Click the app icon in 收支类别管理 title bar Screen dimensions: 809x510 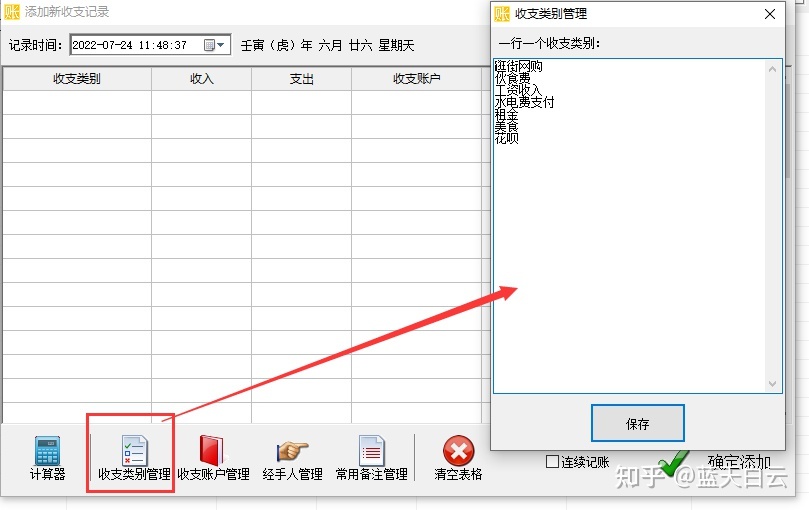click(501, 14)
